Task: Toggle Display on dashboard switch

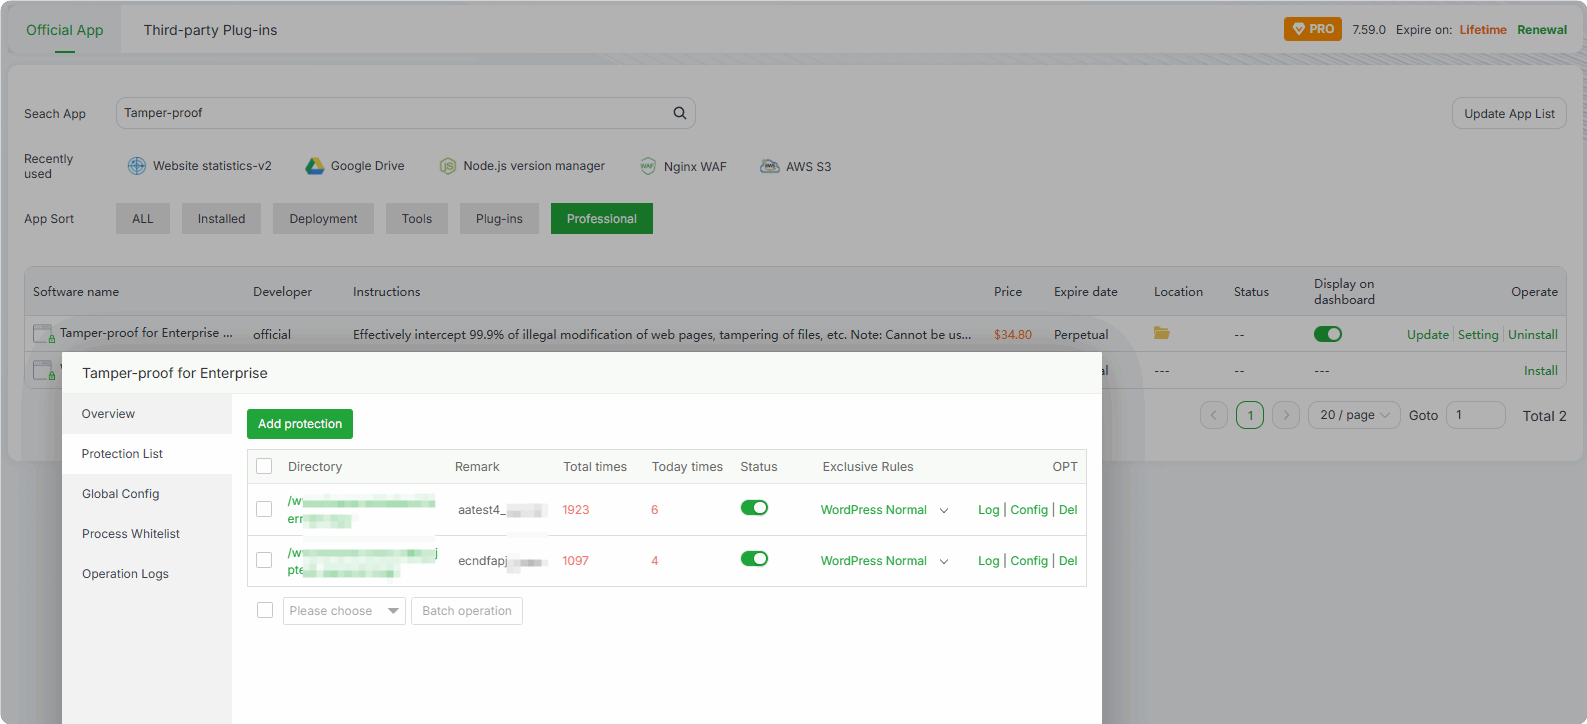Action: click(x=1328, y=334)
